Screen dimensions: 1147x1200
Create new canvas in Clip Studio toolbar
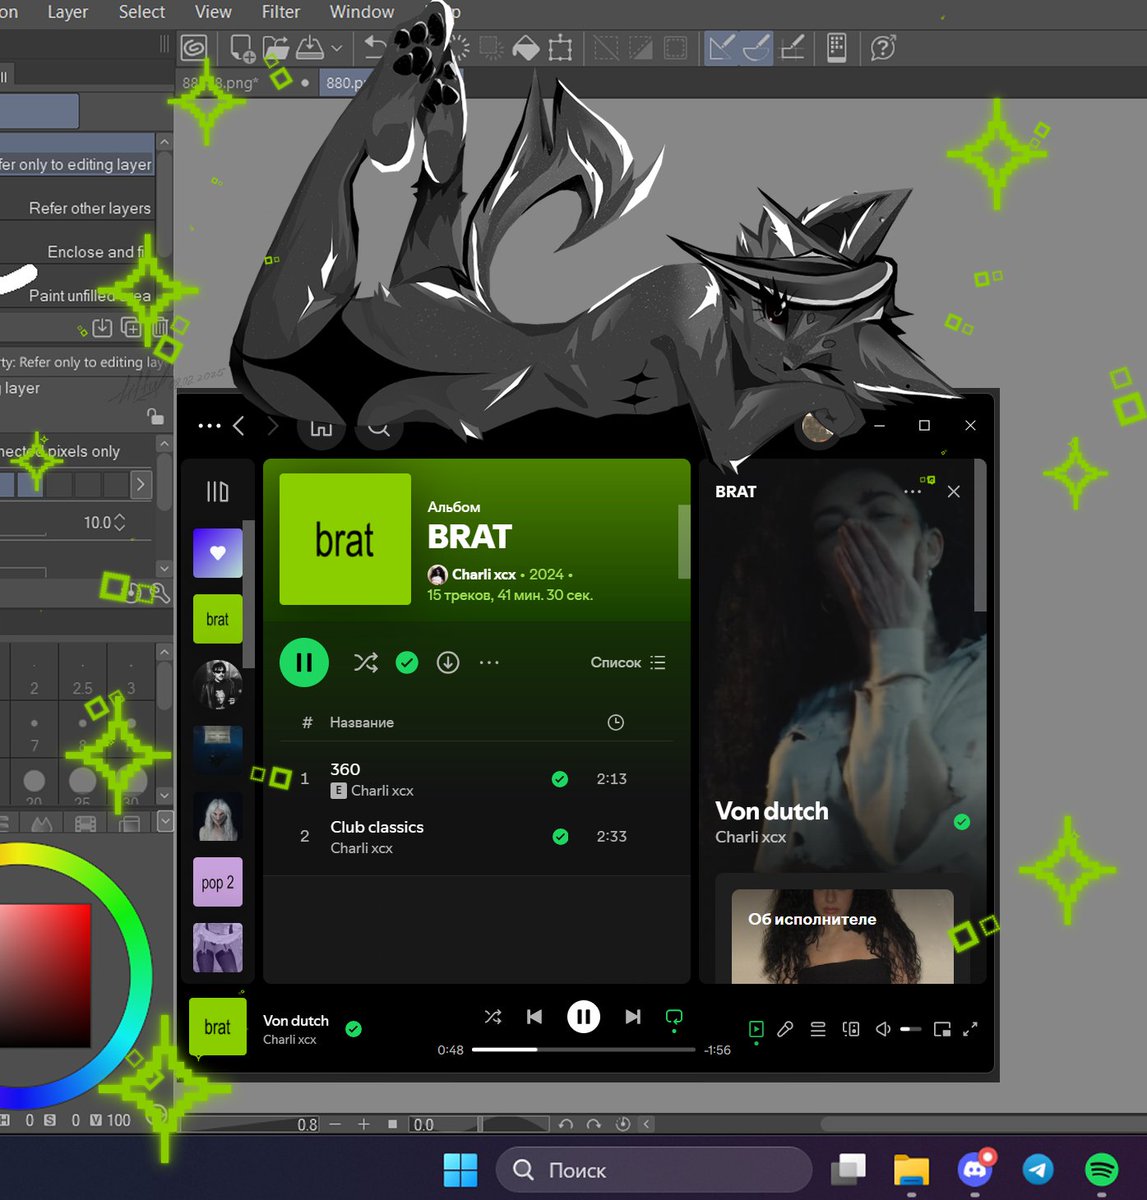[241, 47]
